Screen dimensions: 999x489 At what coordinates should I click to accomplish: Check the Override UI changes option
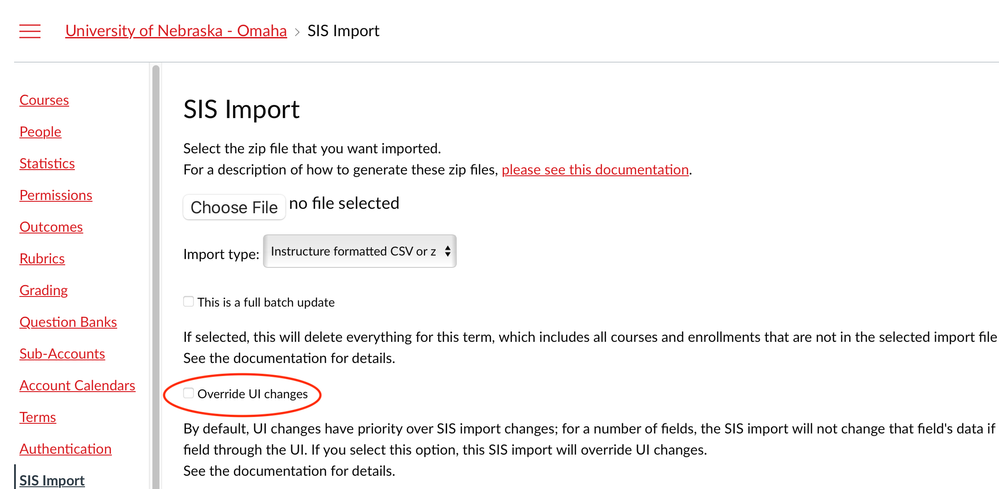[189, 394]
